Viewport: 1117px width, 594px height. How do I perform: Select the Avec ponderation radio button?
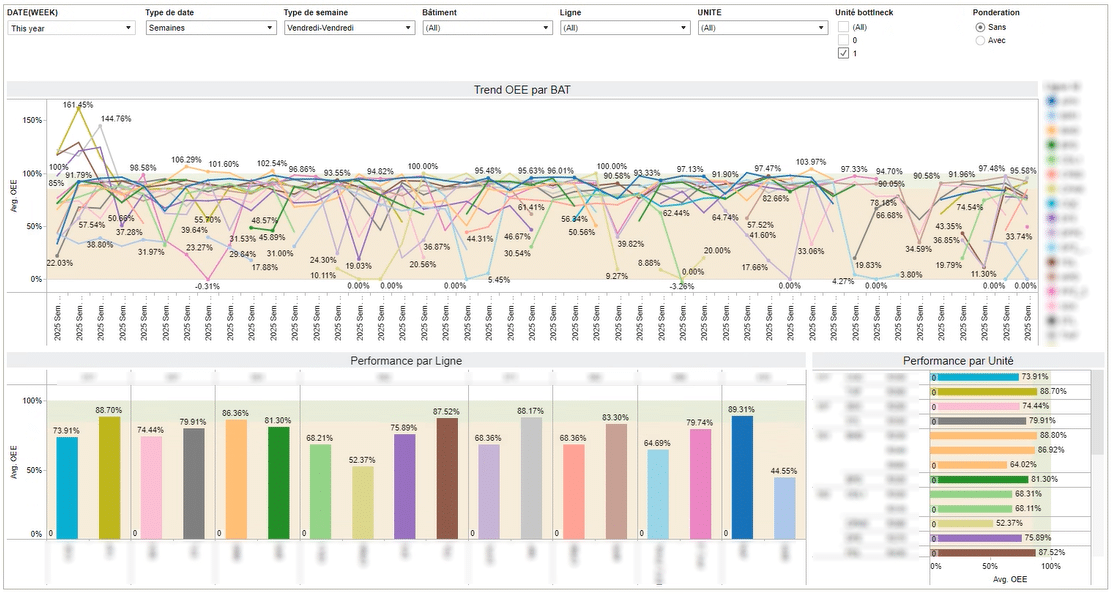(978, 41)
